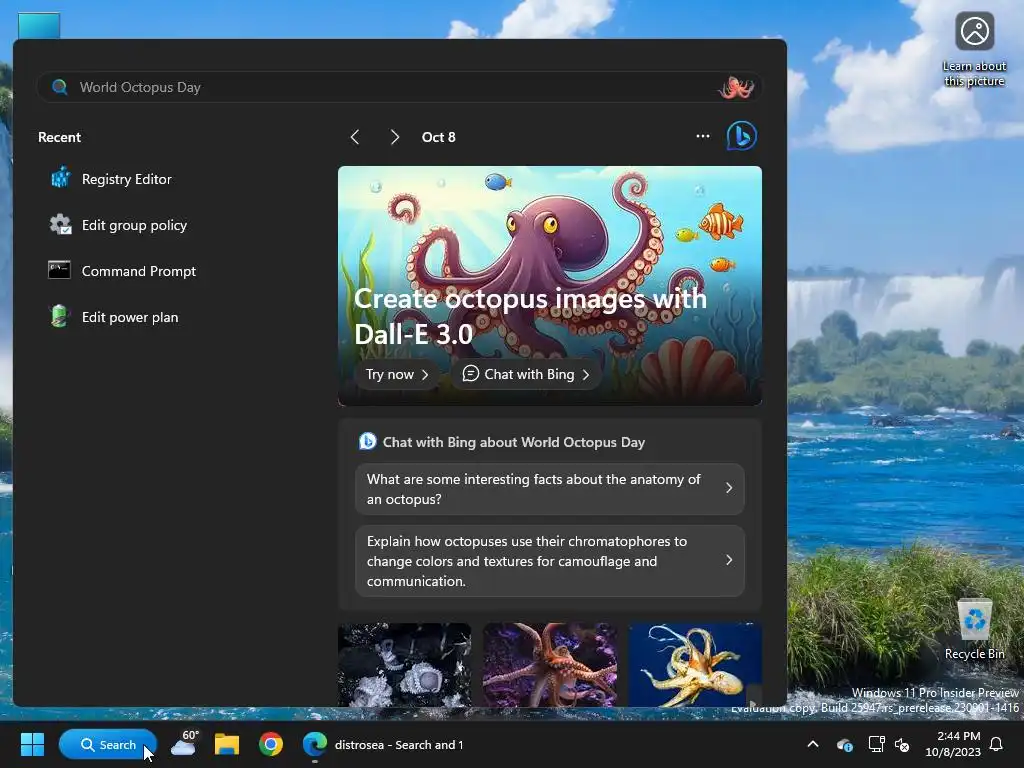Select the chromatophores camouflage question
Screen dimensions: 1024x768
tap(550, 561)
